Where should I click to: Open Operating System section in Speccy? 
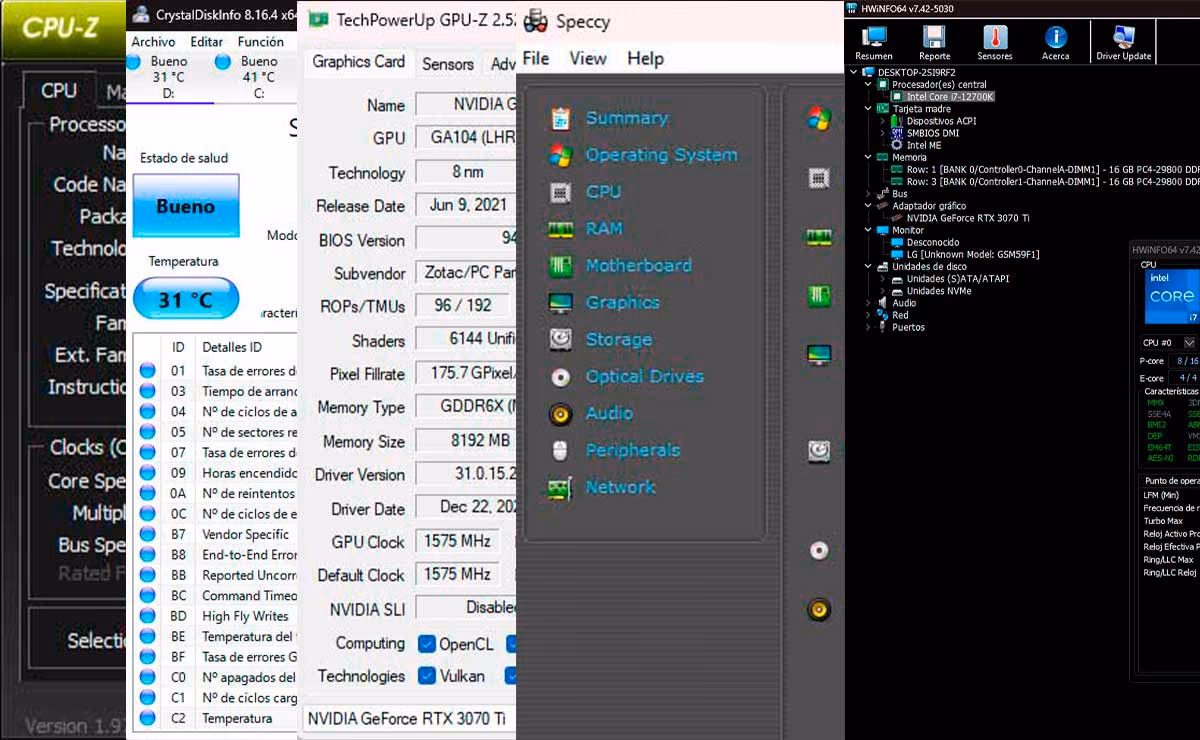pos(661,155)
